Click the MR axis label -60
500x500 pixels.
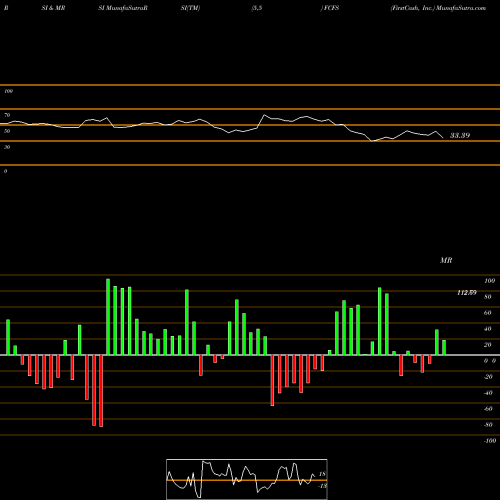click(488, 409)
